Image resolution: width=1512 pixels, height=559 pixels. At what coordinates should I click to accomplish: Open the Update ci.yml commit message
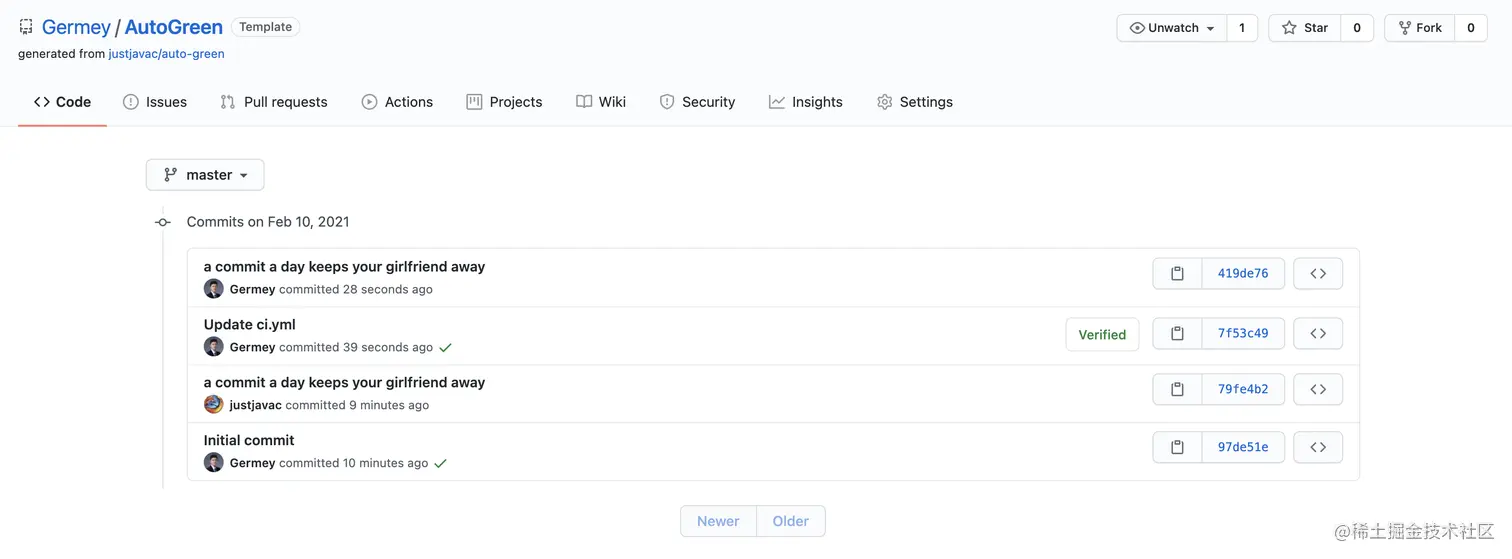250,325
